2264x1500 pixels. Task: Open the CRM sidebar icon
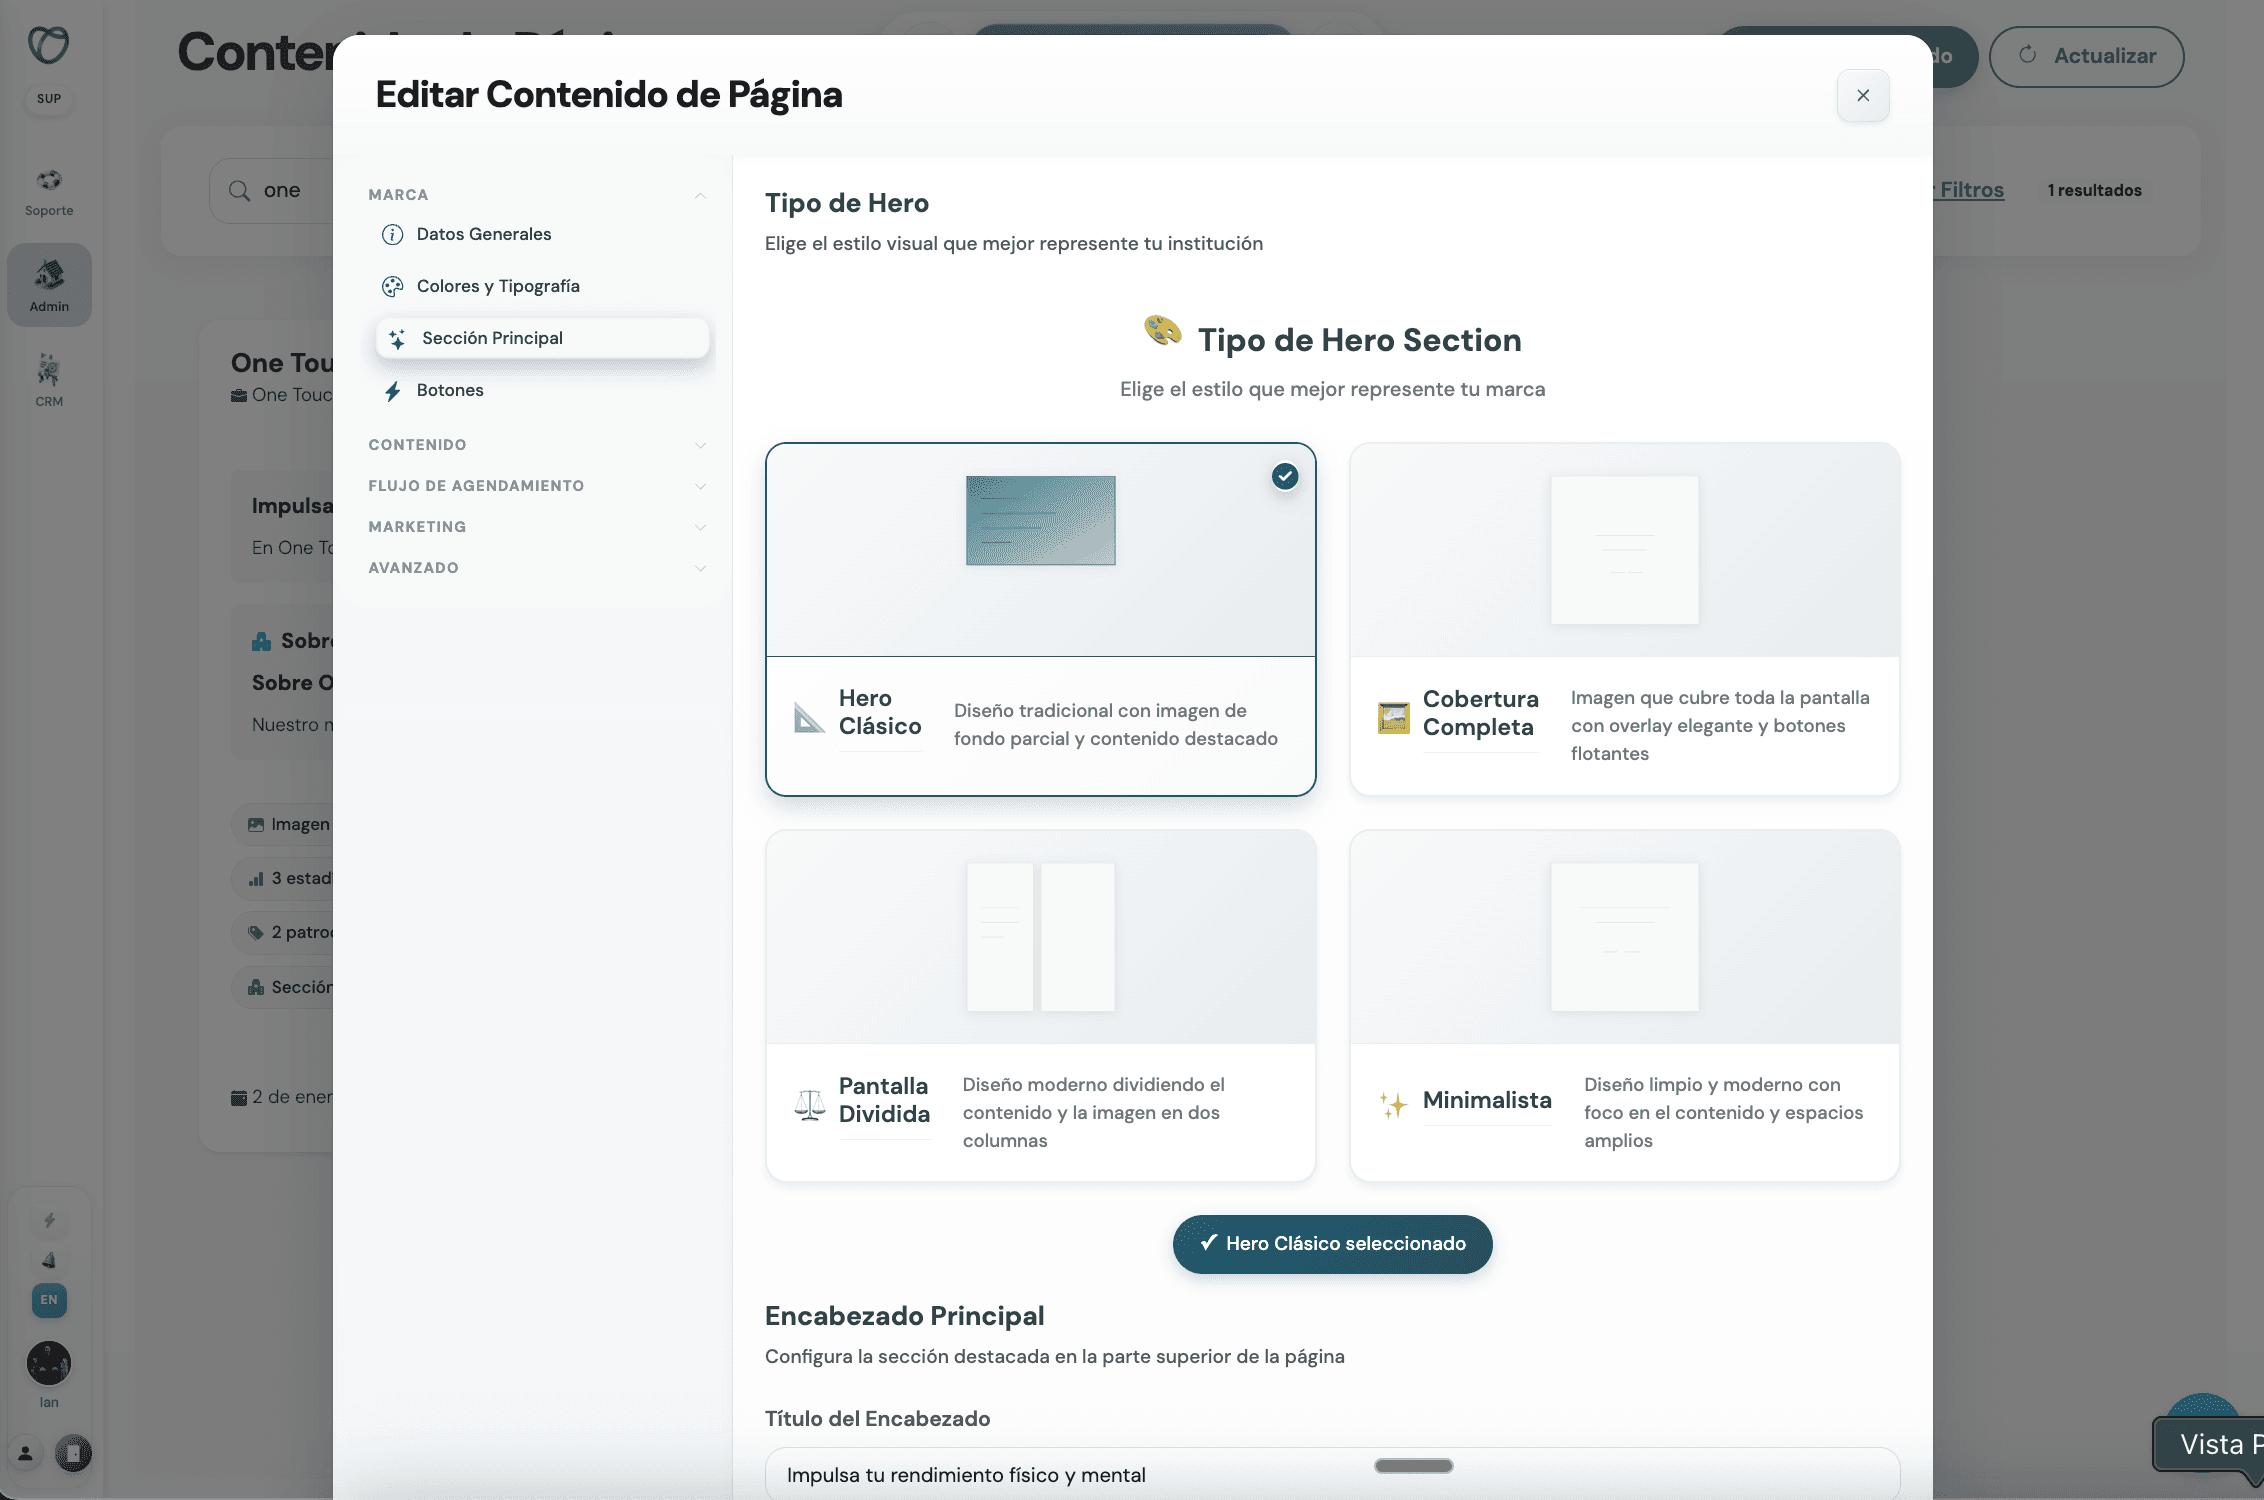click(49, 380)
